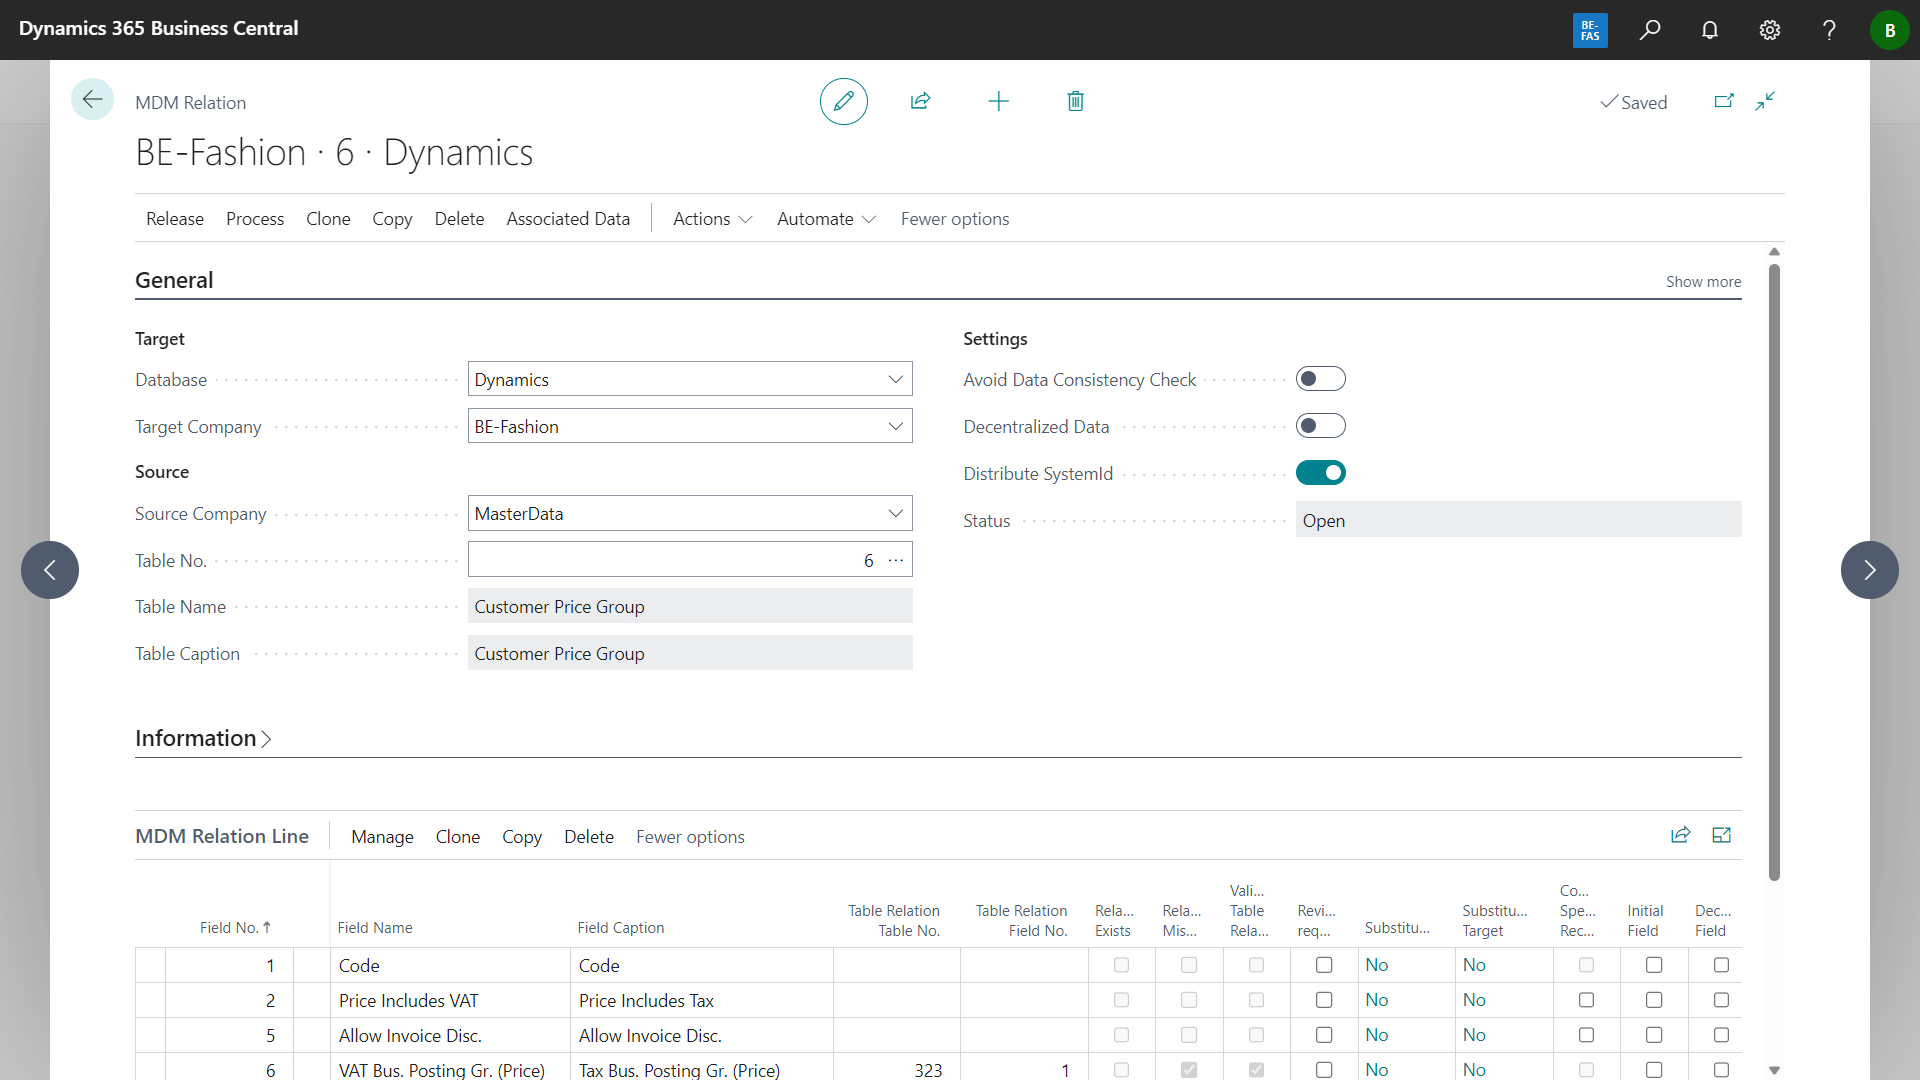This screenshot has width=1920, height=1080.
Task: Open the Source Company dropdown
Action: (x=895, y=513)
